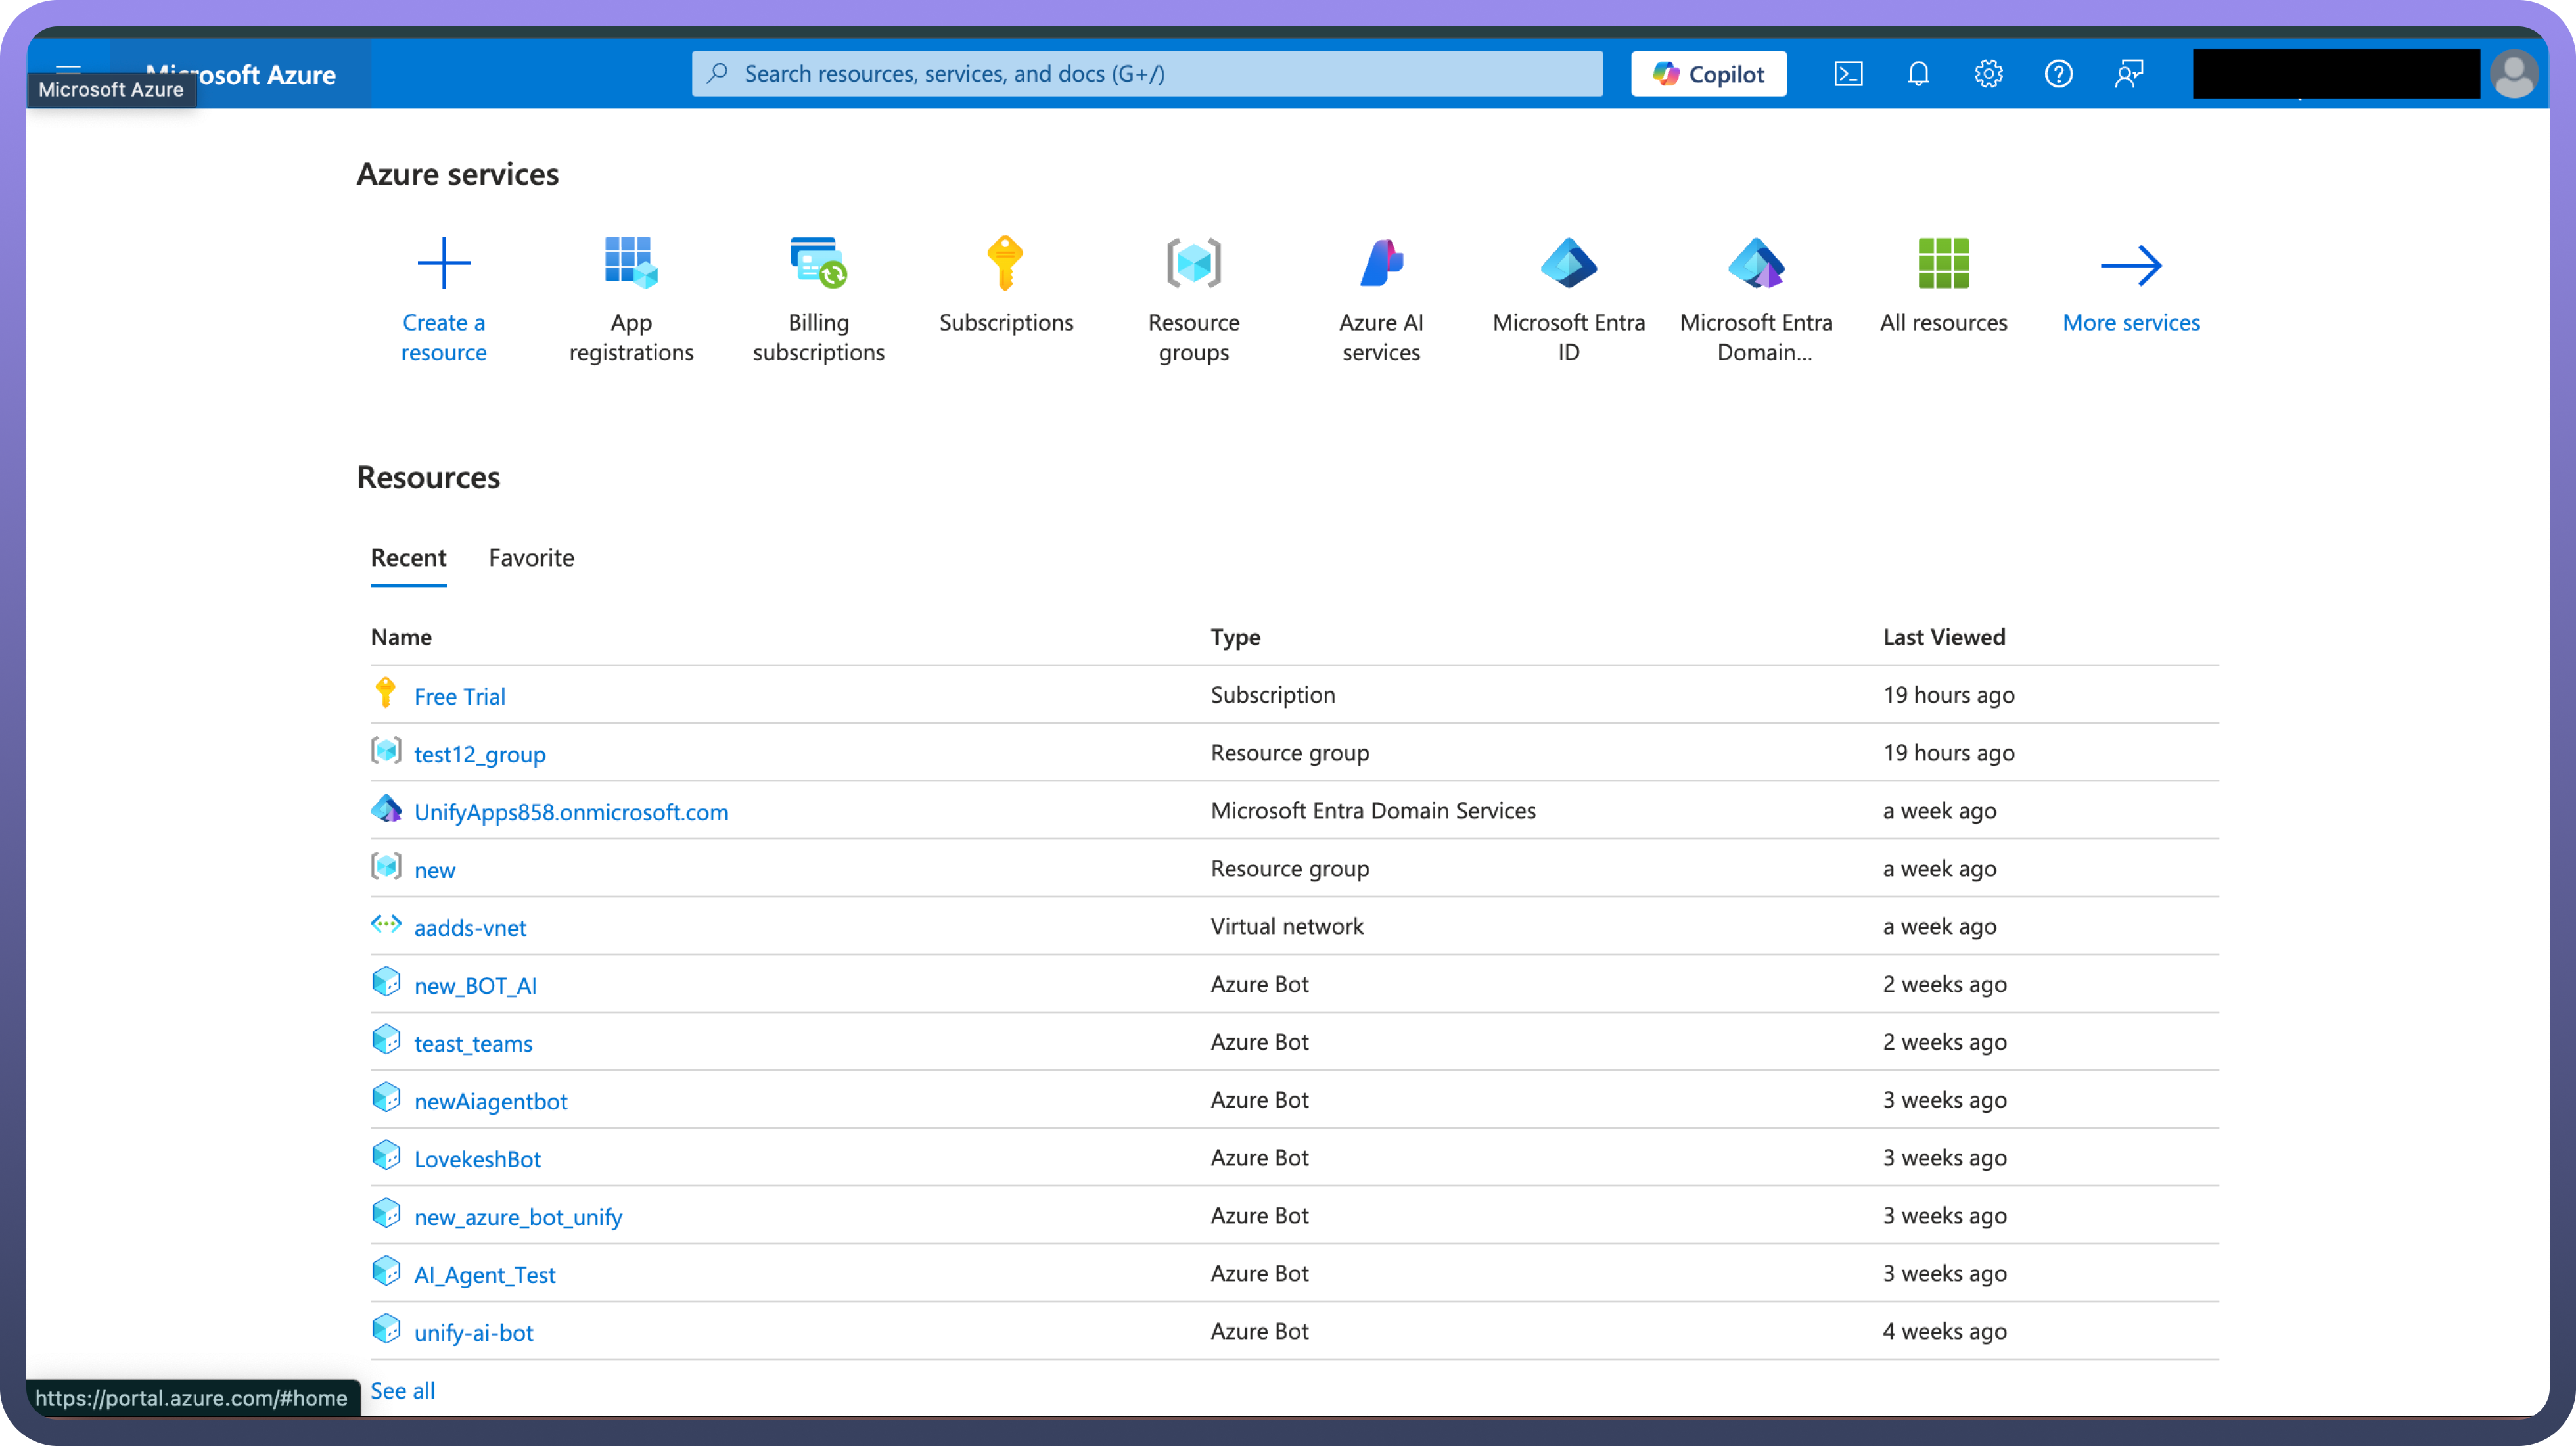Open the Subscriptions key icon
The image size is (2576, 1446).
point(1005,263)
